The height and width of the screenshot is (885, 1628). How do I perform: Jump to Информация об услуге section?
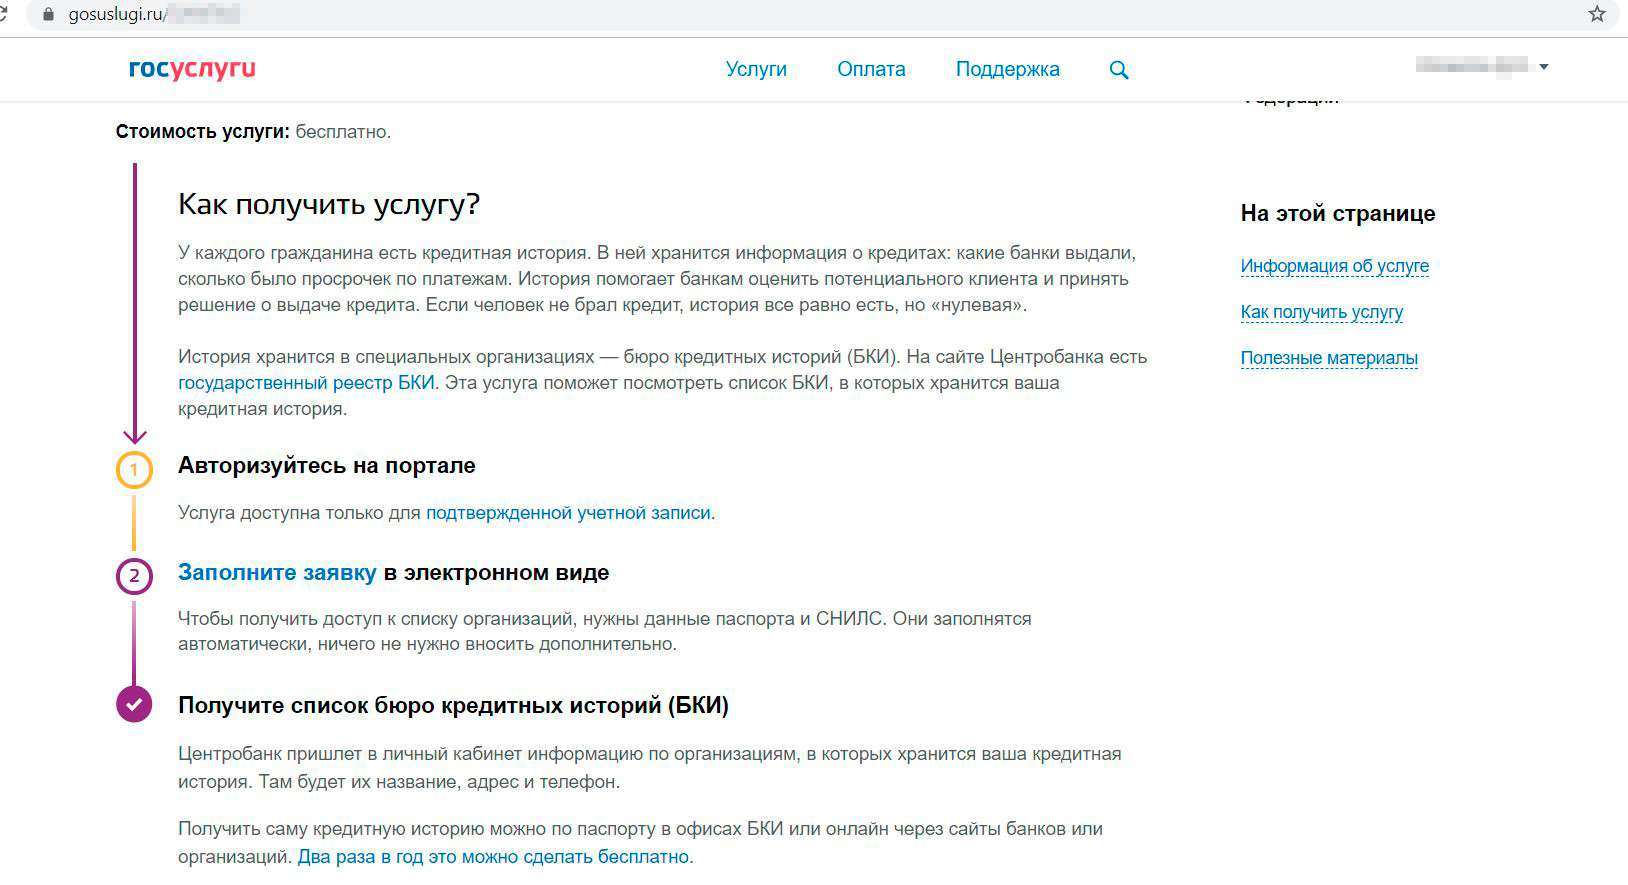point(1334,266)
